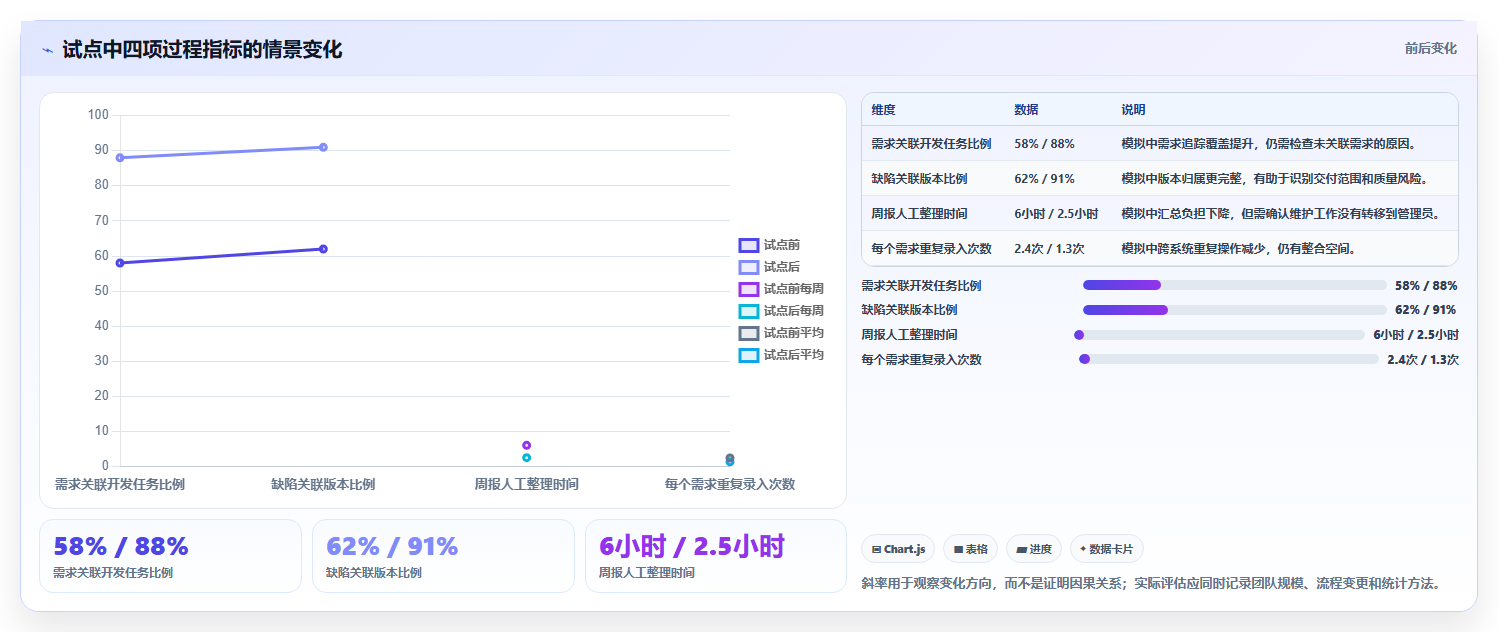
Task: Click the cyan 试点后每周 data point
Action: tap(526, 458)
